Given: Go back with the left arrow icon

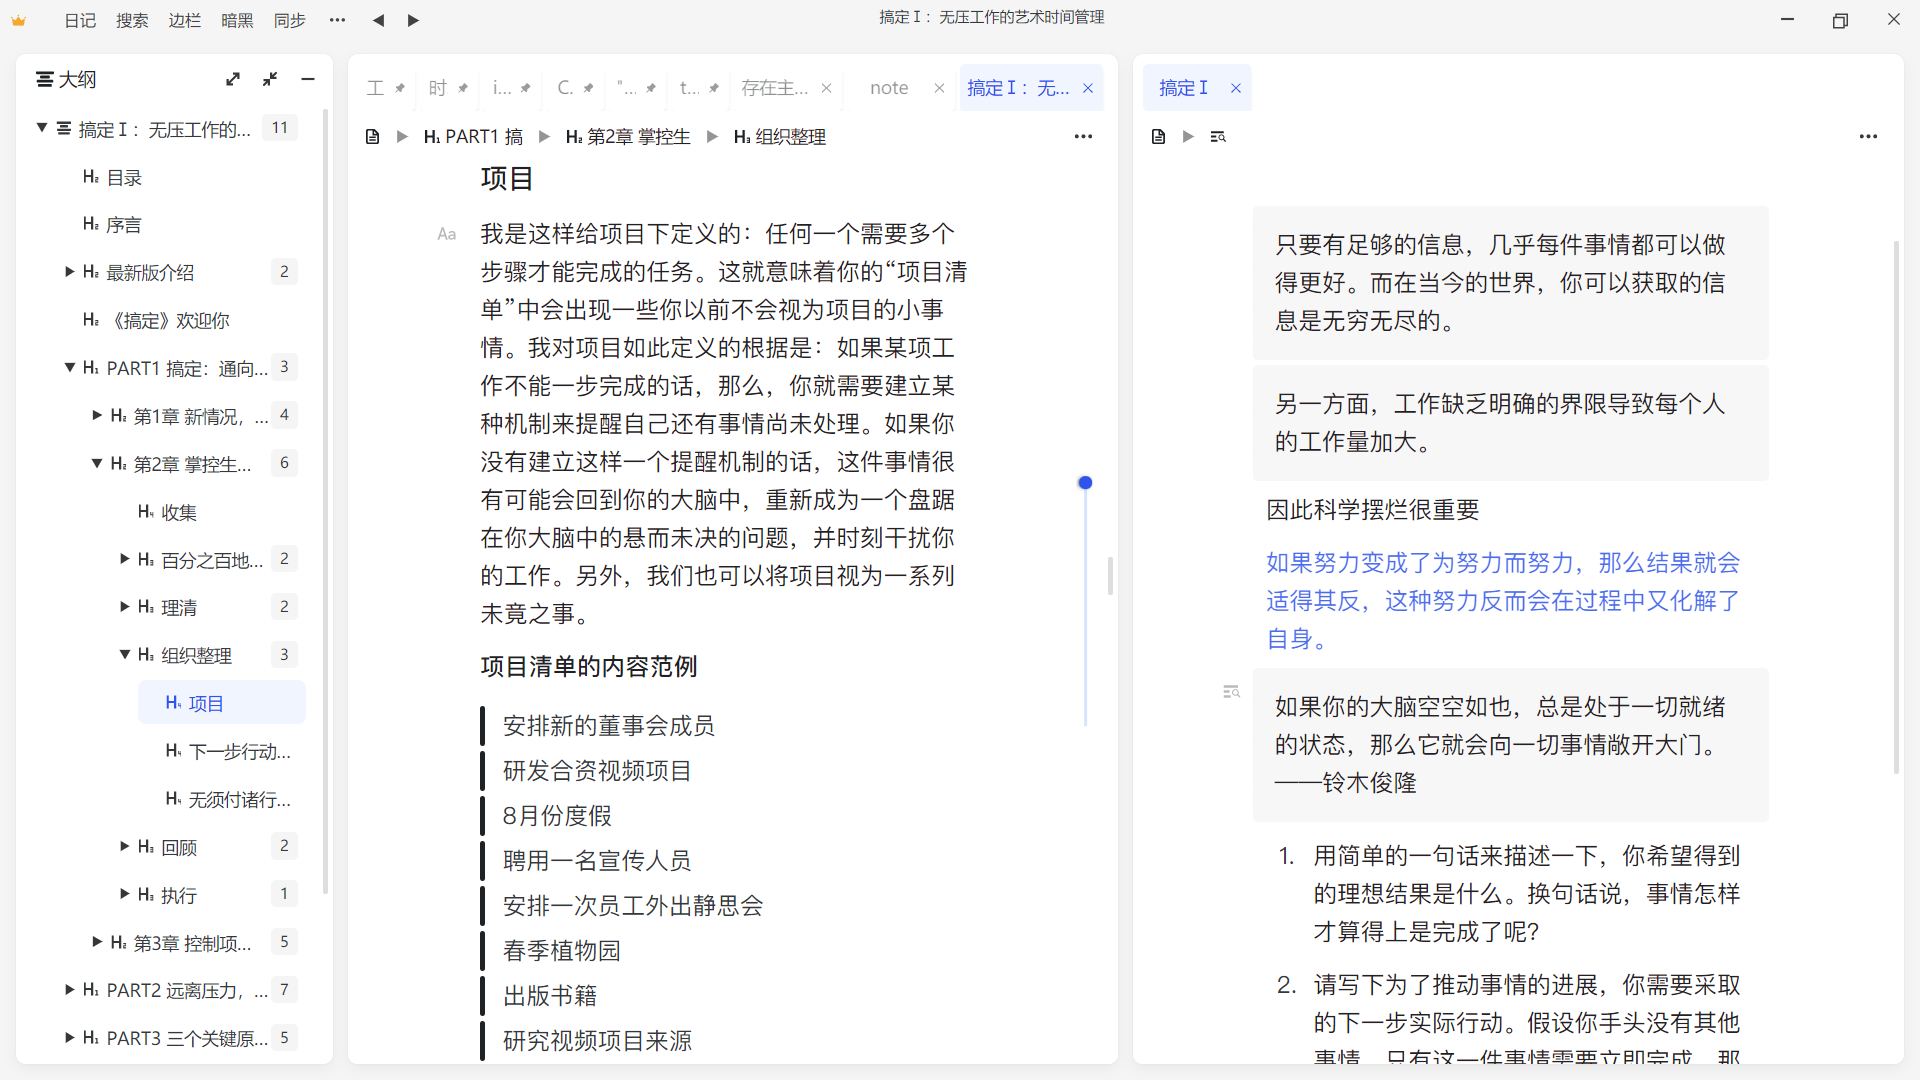Looking at the screenshot, I should (x=378, y=20).
